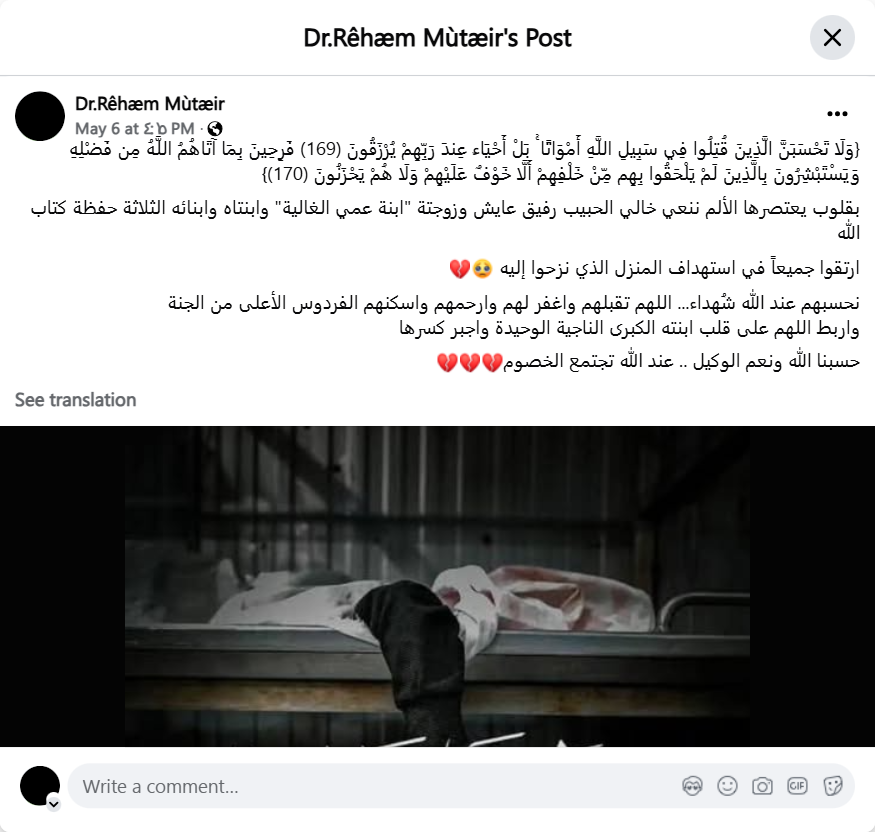This screenshot has height=832, width=875.
Task: Click the post author's profile picture
Action: (x=40, y=116)
